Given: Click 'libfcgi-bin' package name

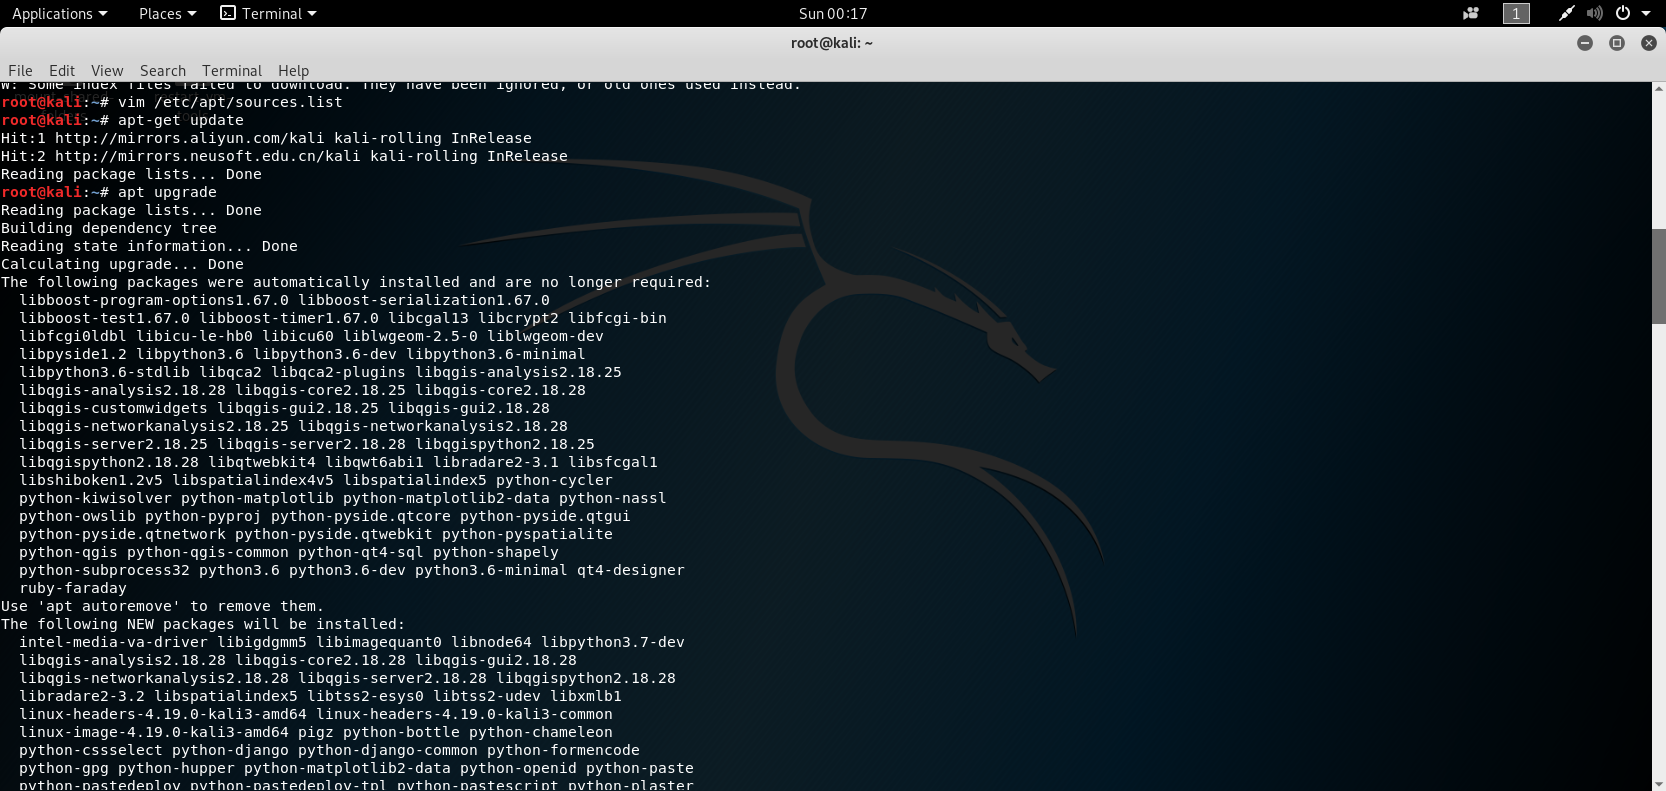Looking at the screenshot, I should (617, 318).
